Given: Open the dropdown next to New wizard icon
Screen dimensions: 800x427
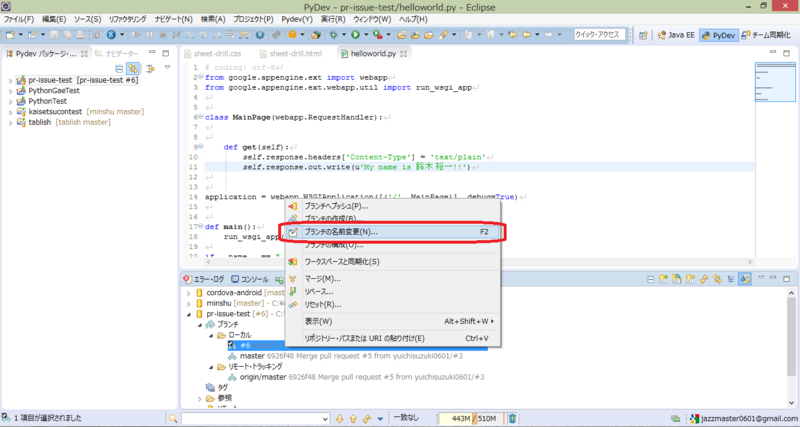Looking at the screenshot, I should [20, 35].
